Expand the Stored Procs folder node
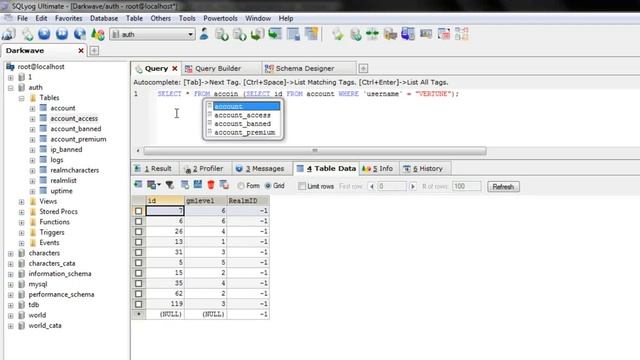The height and width of the screenshot is (360, 640). click(x=22, y=212)
